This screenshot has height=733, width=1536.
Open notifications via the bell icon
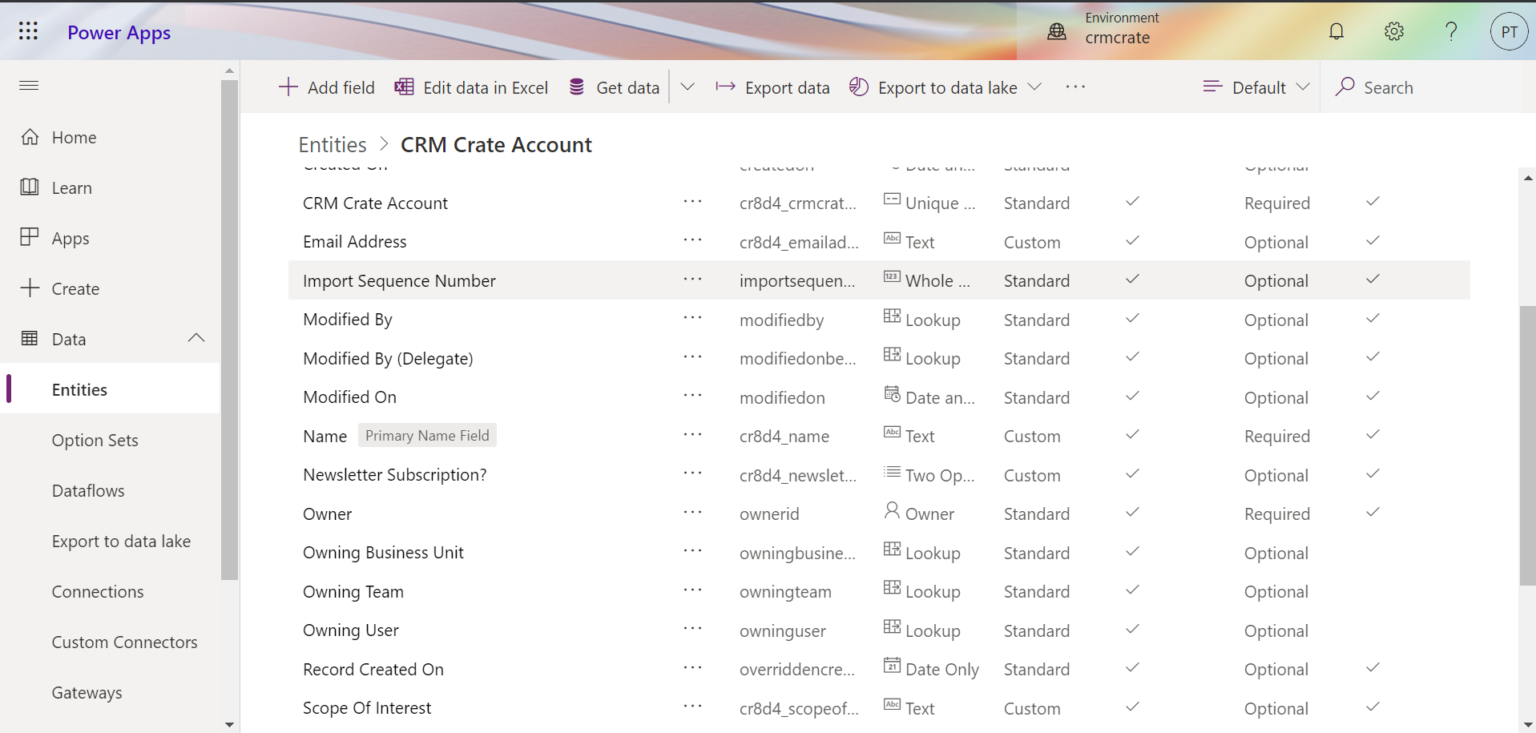[1336, 31]
